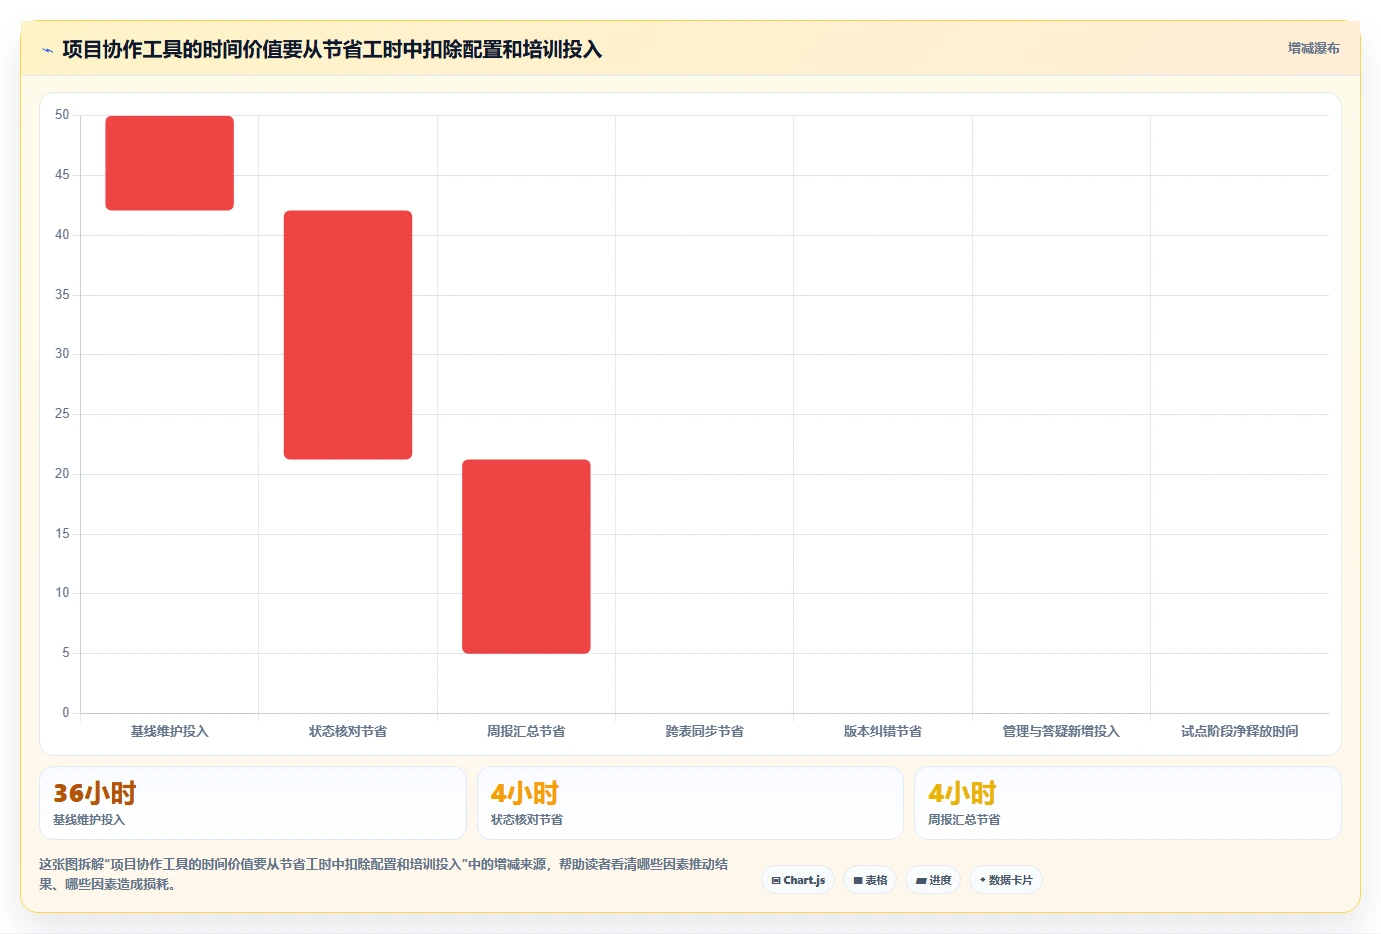The image size is (1381, 934).
Task: Click the 4小时 value in 状态核对节省 card
Action: coord(525,793)
